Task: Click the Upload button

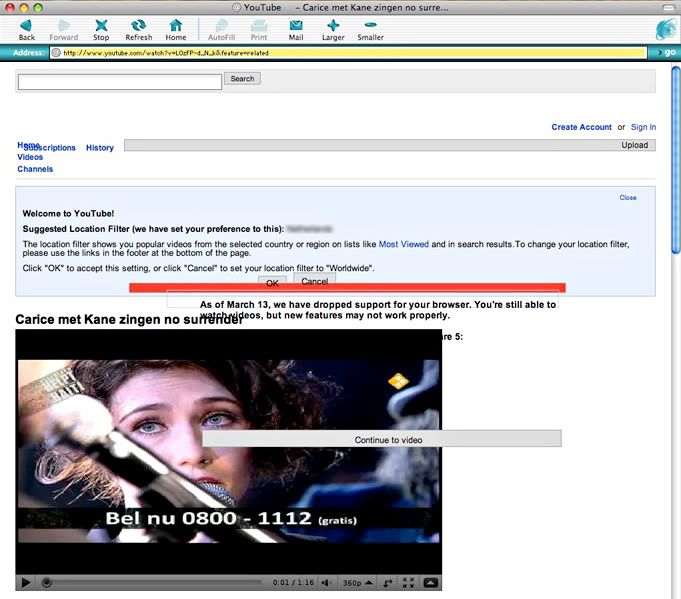Action: point(390,145)
